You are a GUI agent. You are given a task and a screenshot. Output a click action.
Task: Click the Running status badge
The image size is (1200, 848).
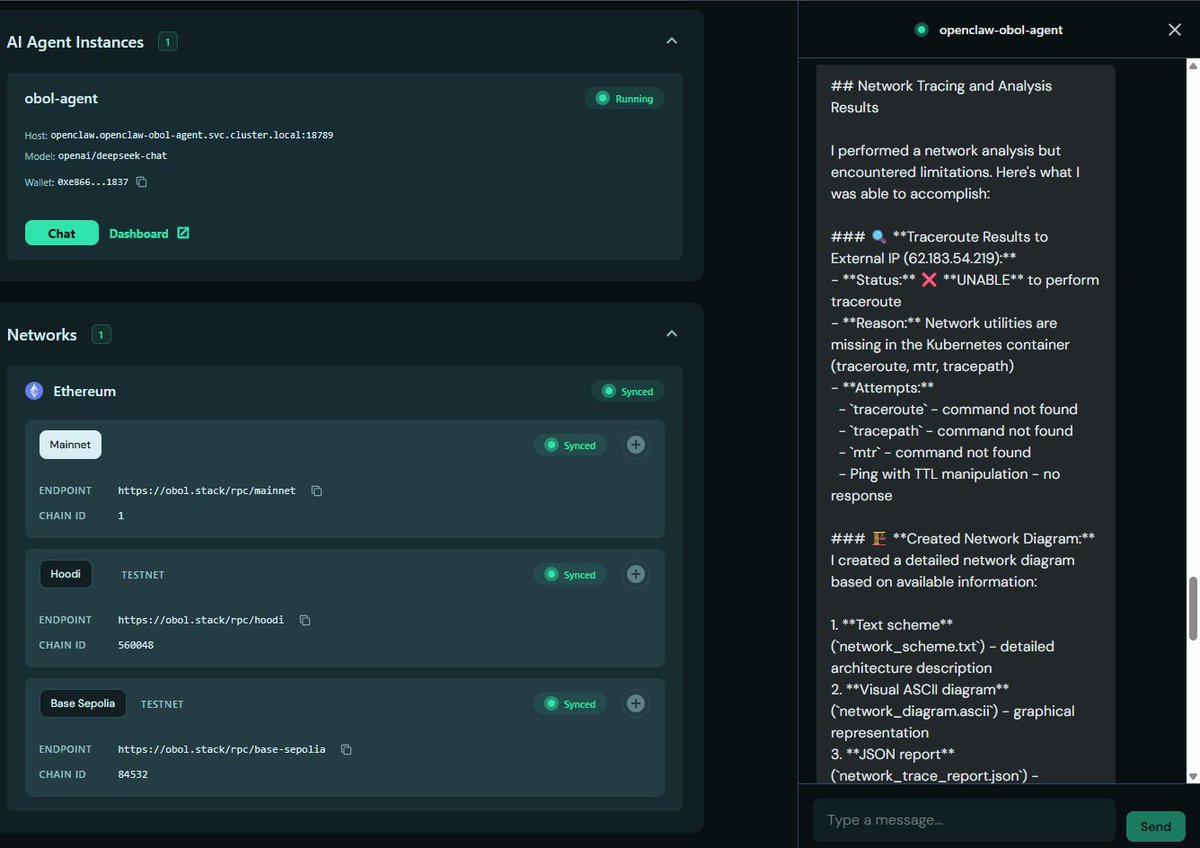[624, 98]
